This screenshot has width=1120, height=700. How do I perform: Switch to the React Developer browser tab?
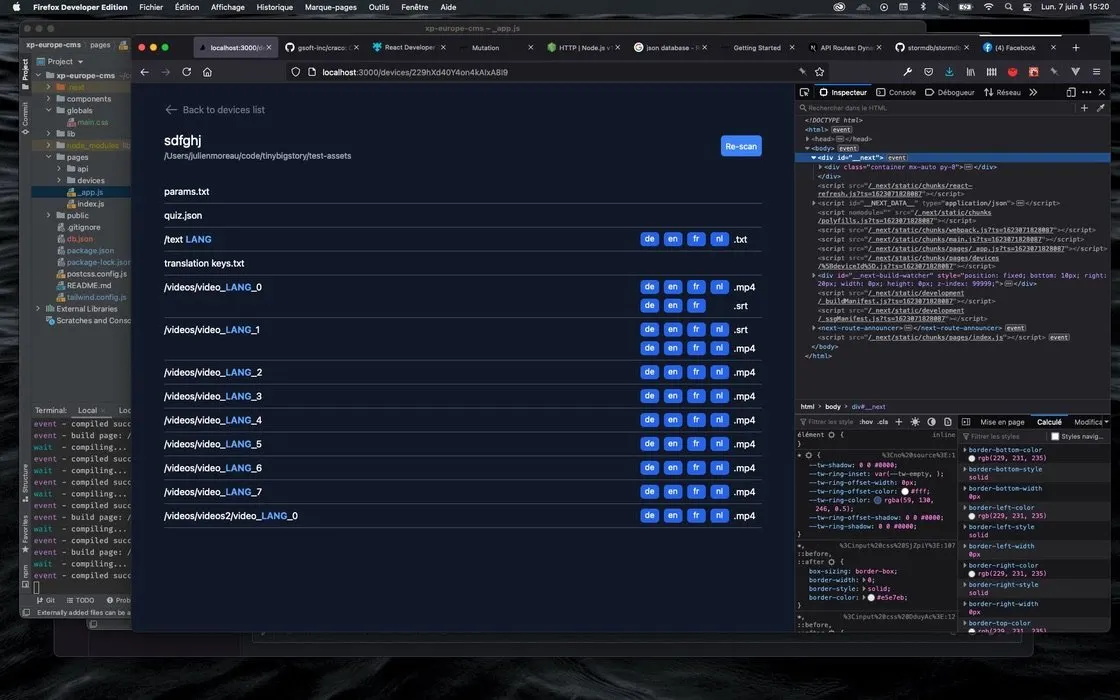coord(409,48)
